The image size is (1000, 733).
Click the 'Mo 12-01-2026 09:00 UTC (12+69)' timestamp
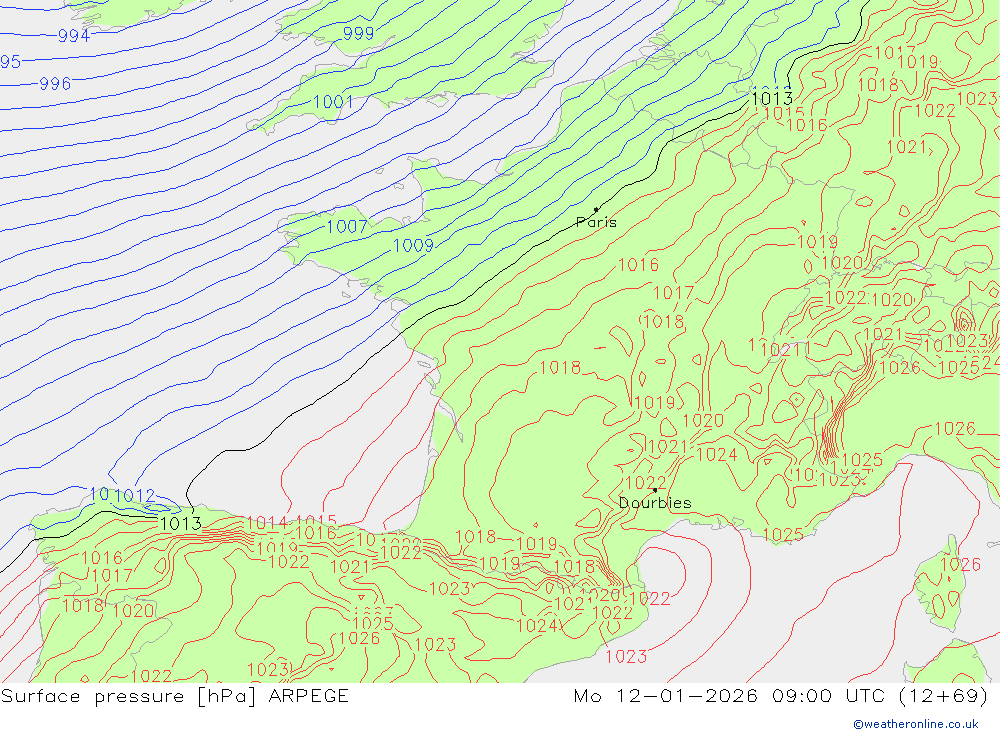point(781,695)
